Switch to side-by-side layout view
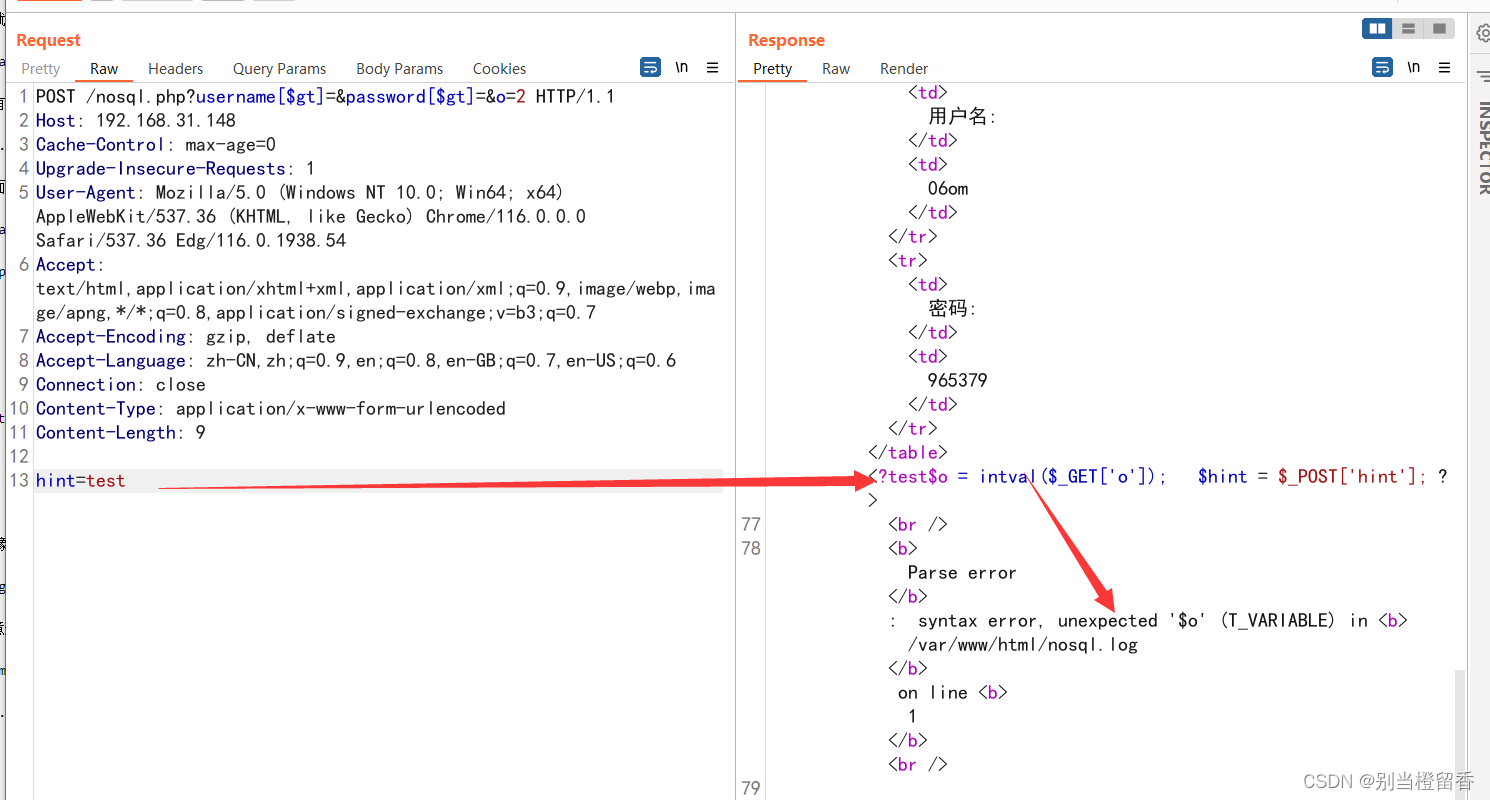The image size is (1490, 800). 1377,28
